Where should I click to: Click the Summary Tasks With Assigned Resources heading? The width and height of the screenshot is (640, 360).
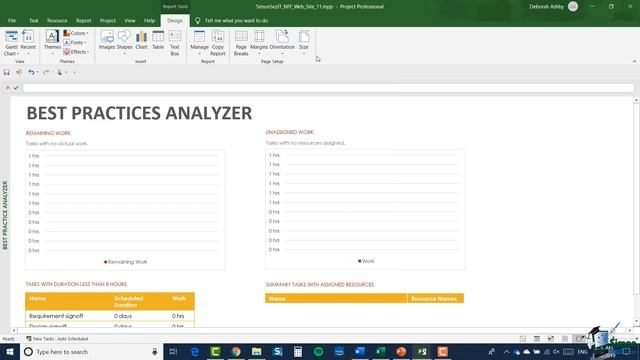click(320, 284)
